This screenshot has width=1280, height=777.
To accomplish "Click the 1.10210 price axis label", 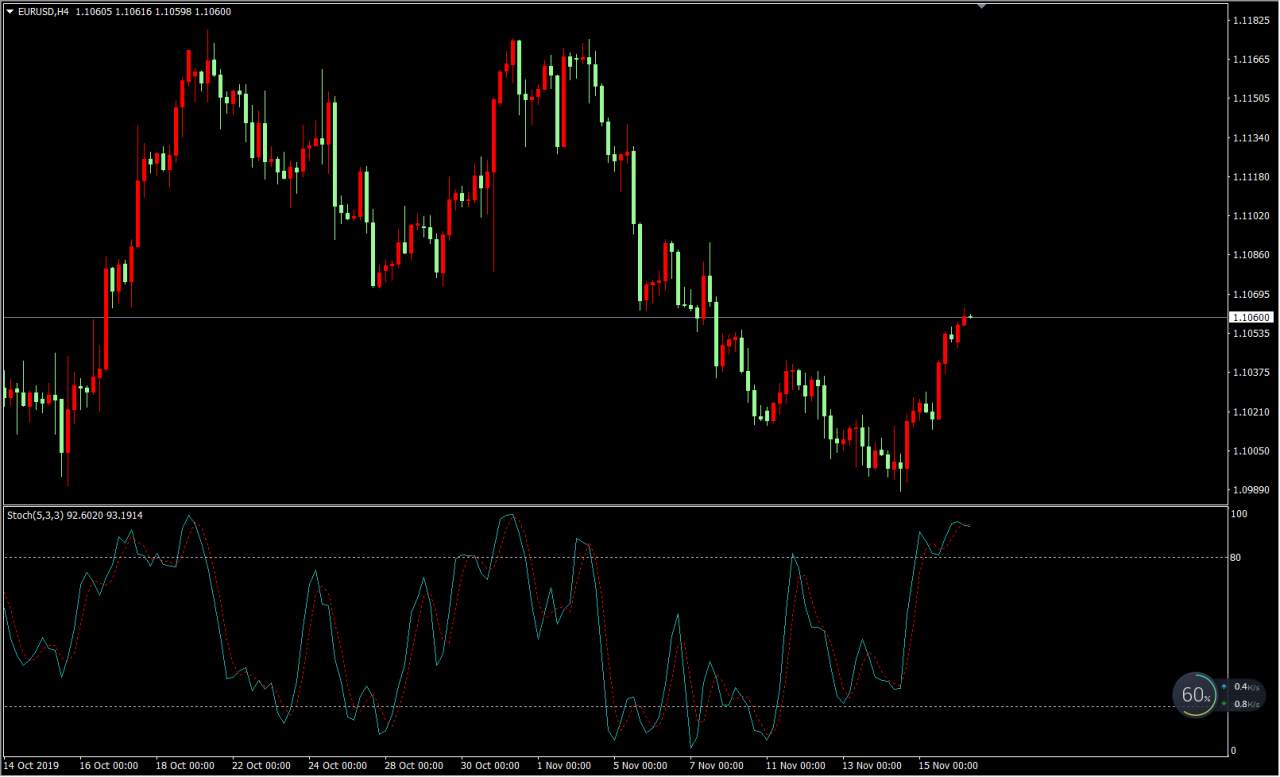I will point(1250,412).
